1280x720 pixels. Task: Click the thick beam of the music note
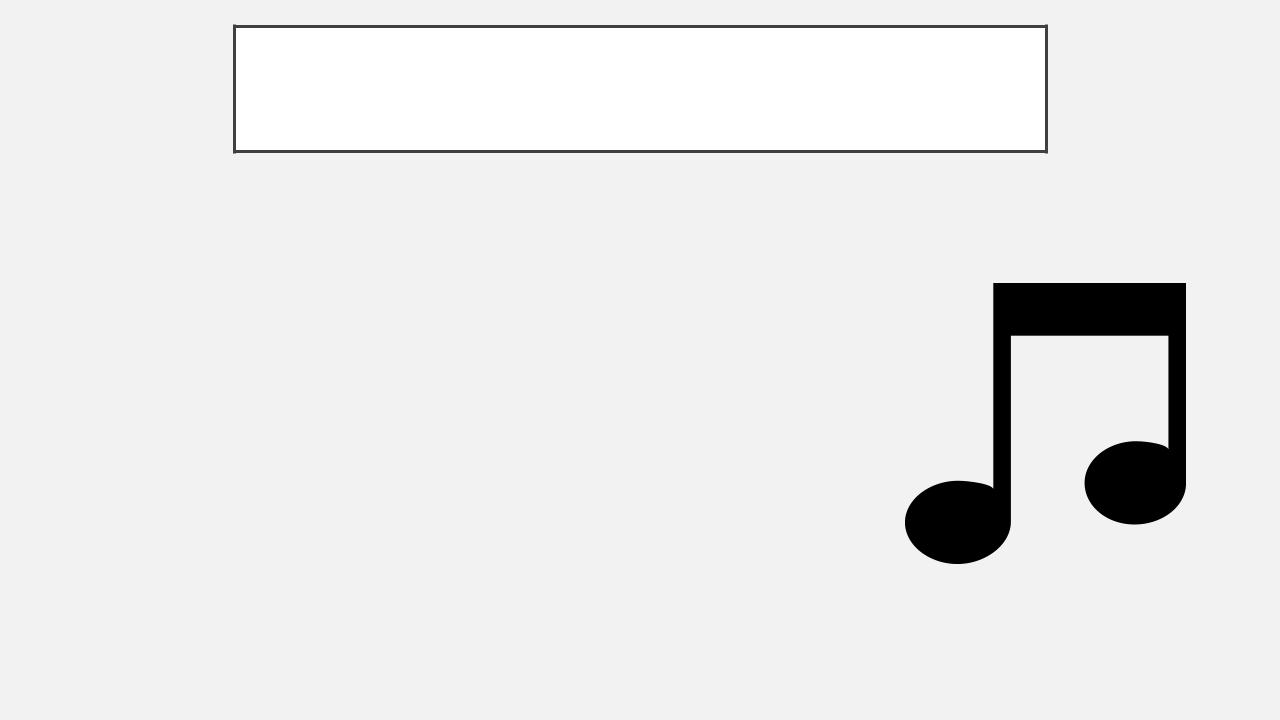[1089, 309]
